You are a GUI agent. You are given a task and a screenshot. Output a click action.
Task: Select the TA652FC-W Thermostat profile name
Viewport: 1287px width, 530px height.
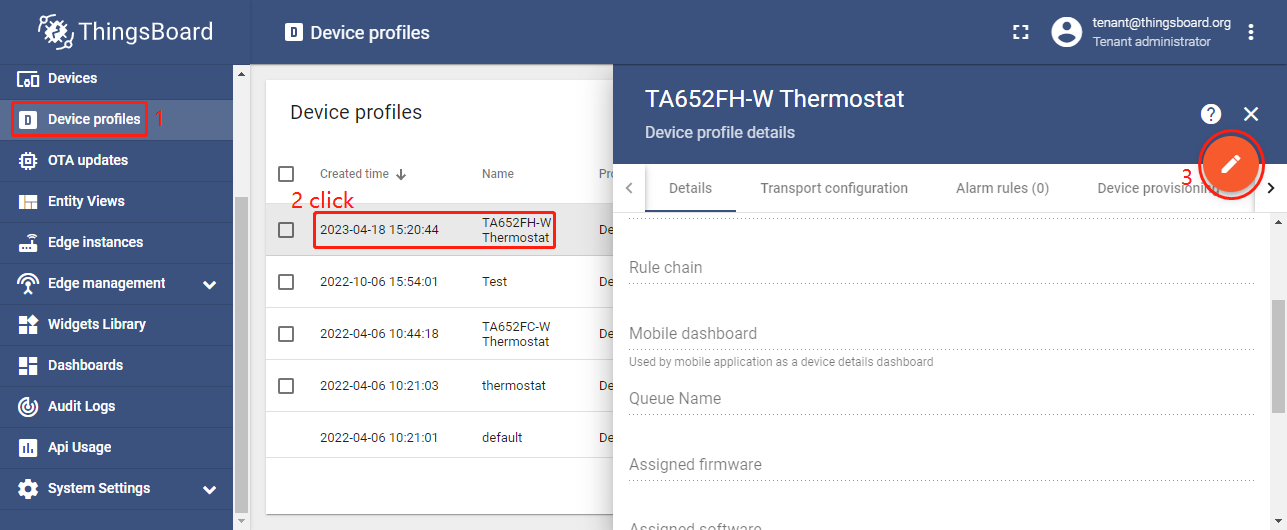516,334
